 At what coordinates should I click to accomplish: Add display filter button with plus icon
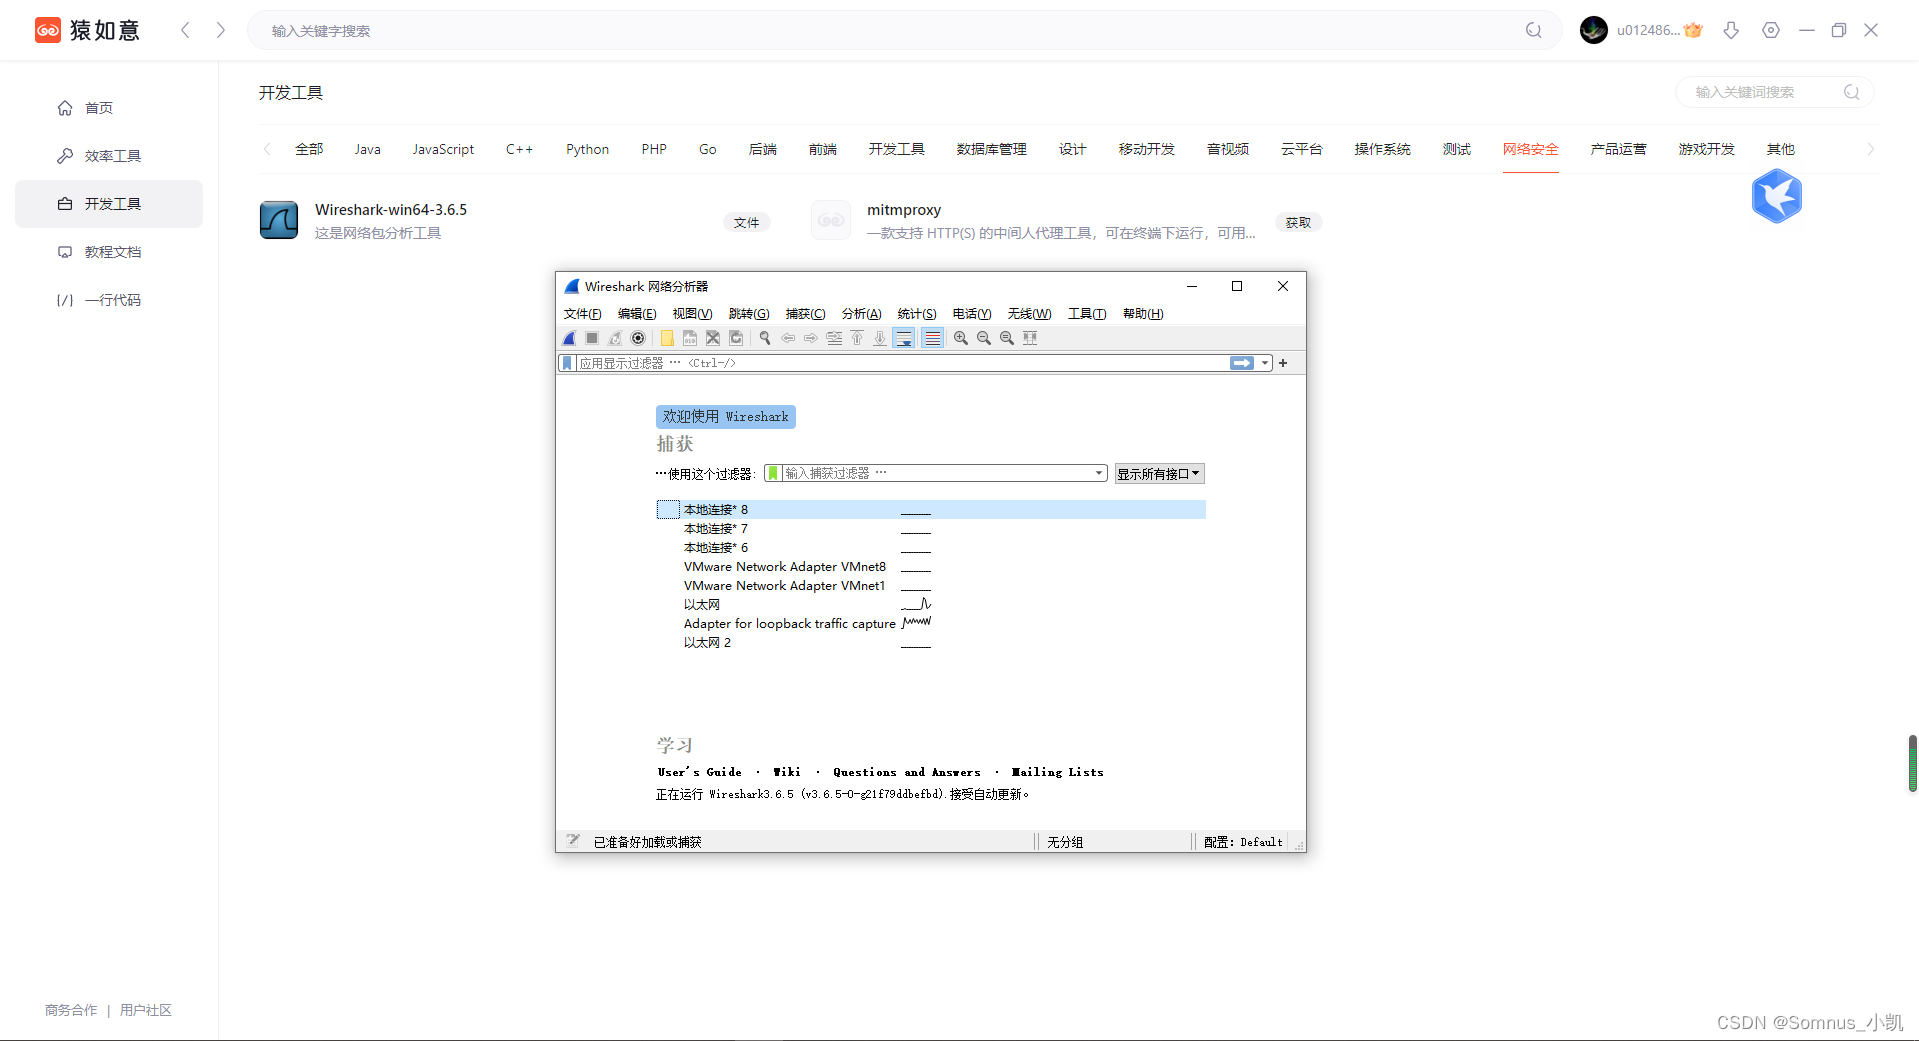click(1283, 363)
